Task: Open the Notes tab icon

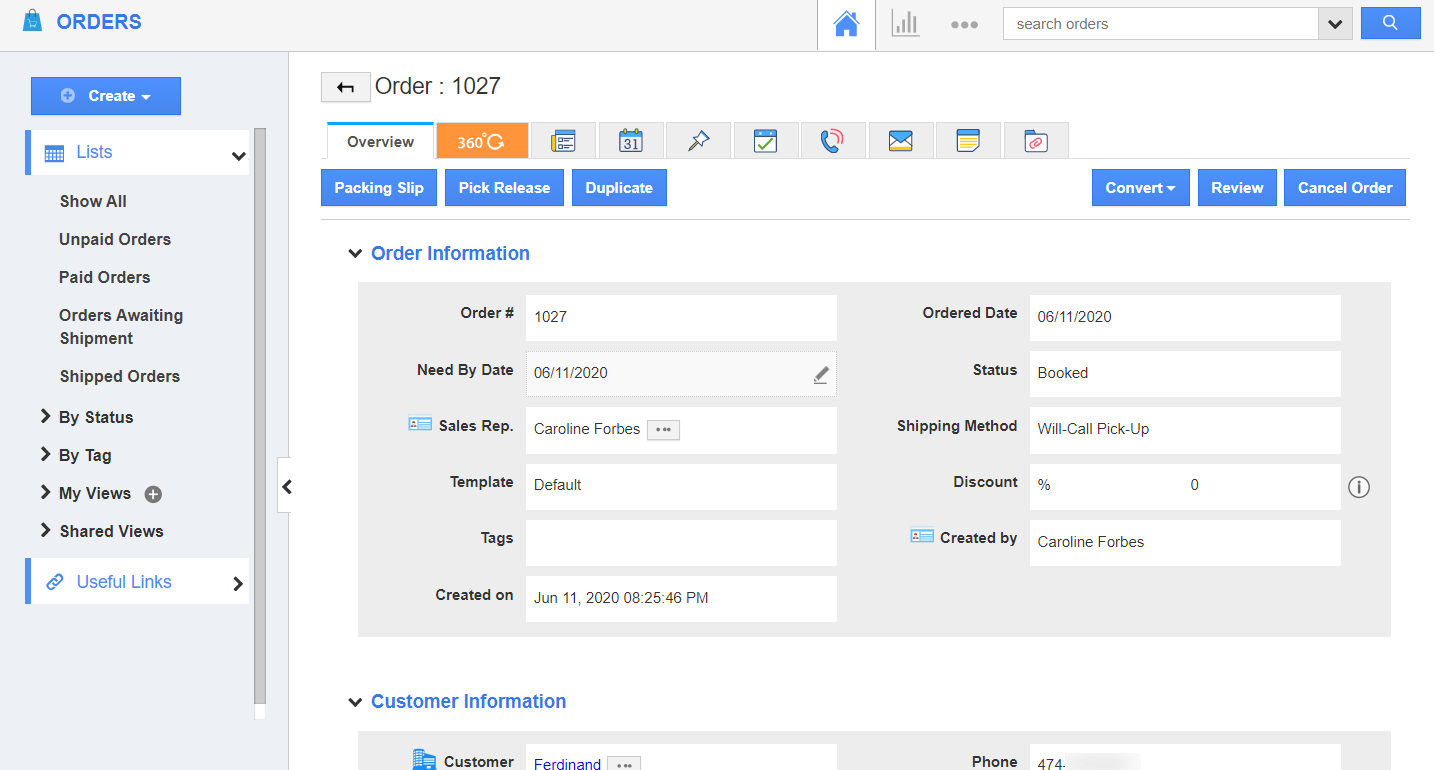Action: click(x=968, y=141)
